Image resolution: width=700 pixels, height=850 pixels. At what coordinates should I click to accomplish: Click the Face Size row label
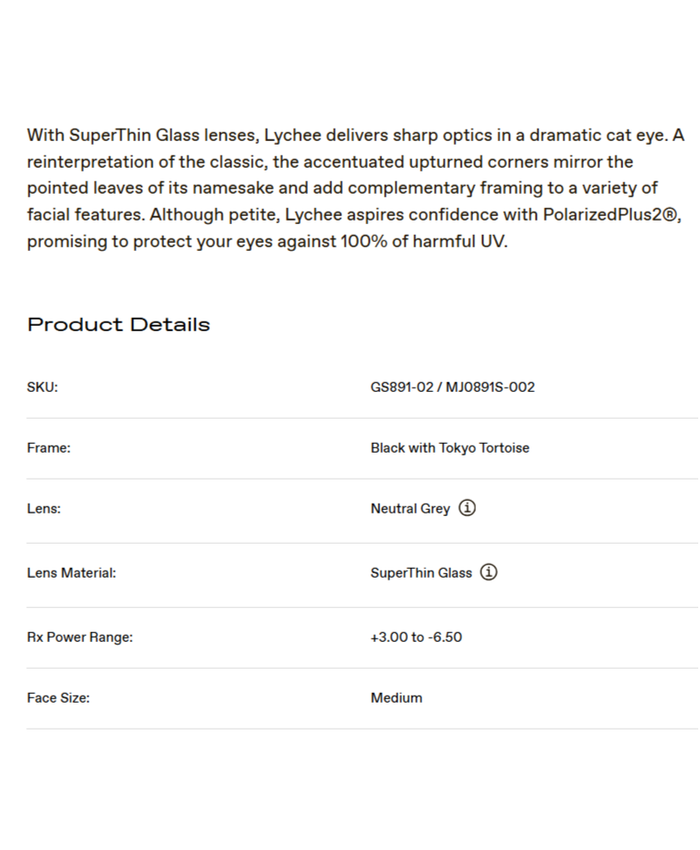pyautogui.click(x=58, y=698)
